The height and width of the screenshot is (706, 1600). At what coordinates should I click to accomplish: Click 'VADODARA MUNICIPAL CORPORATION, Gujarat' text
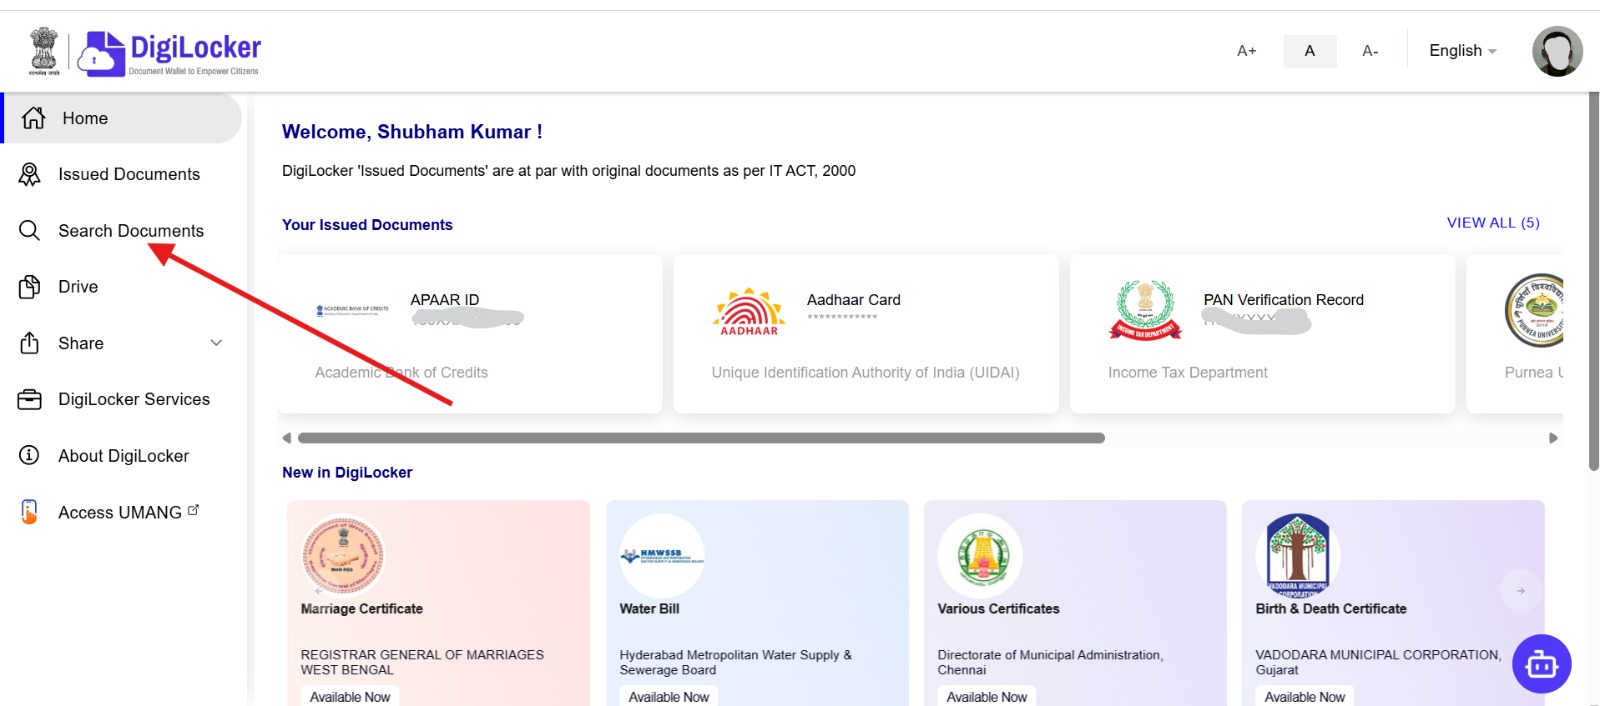pyautogui.click(x=1378, y=662)
